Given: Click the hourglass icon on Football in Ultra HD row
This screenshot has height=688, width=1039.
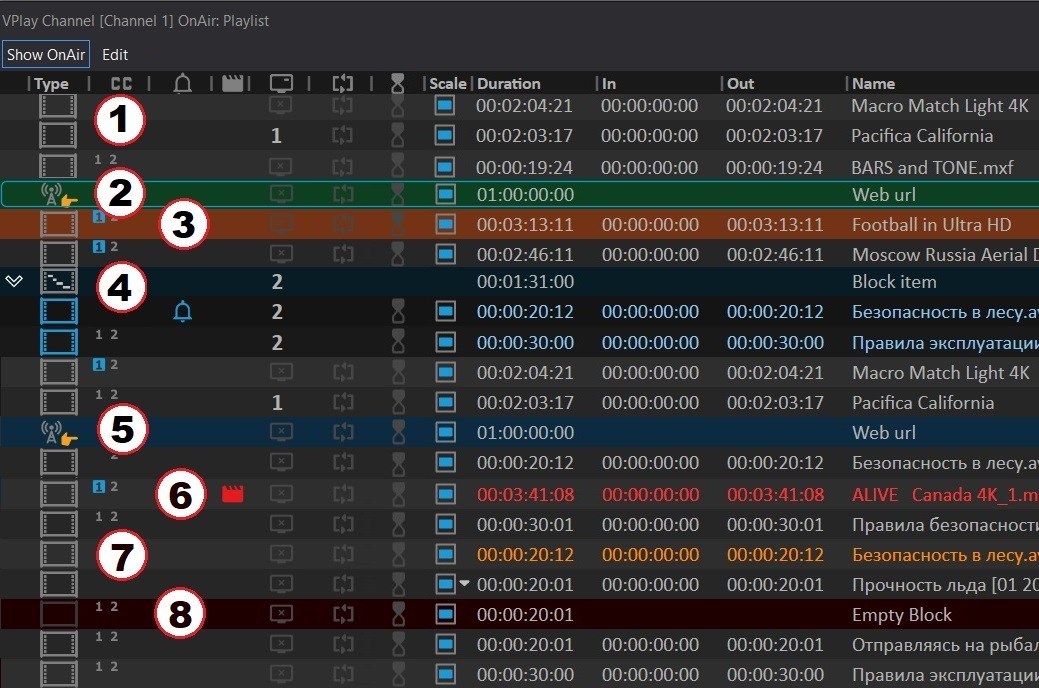Looking at the screenshot, I should (398, 224).
